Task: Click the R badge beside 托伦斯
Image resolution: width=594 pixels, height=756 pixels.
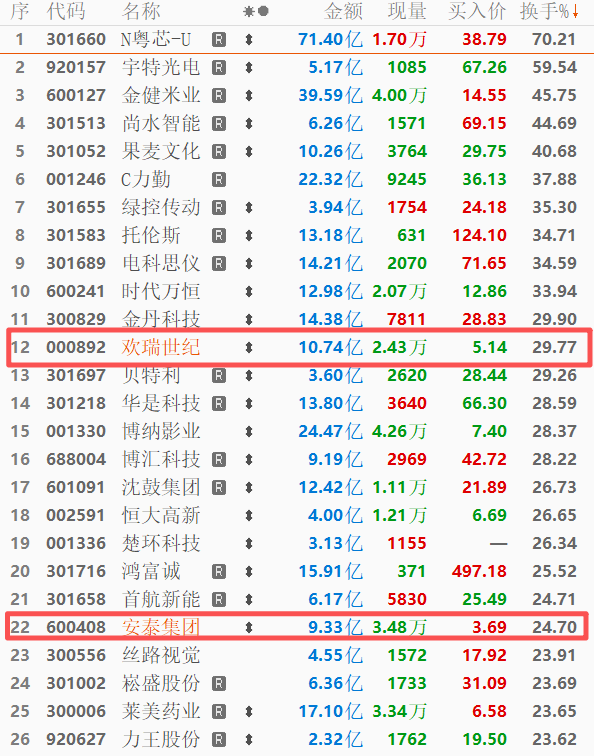Action: coord(219,235)
